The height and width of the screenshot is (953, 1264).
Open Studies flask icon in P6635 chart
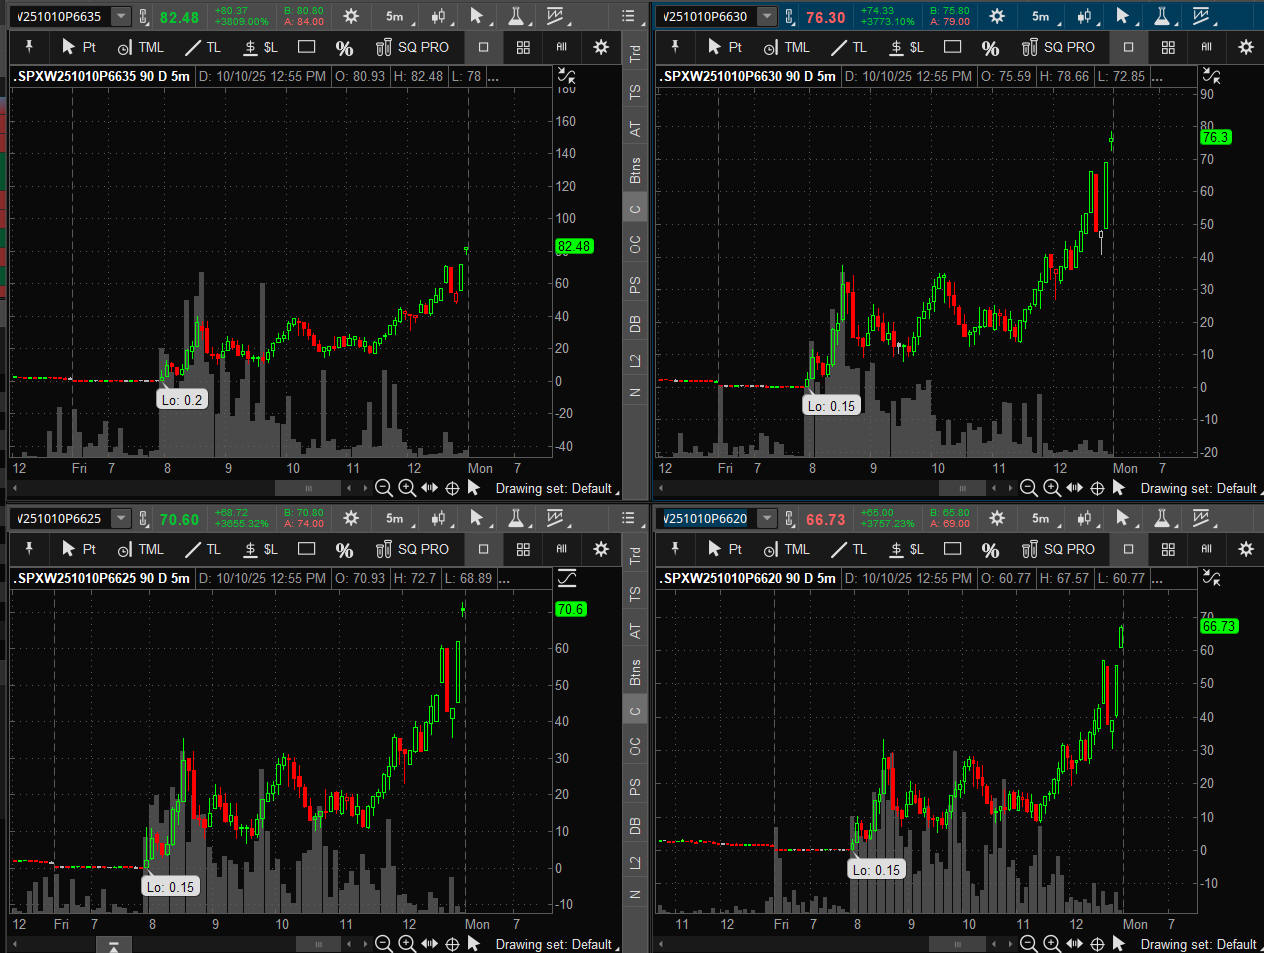516,16
